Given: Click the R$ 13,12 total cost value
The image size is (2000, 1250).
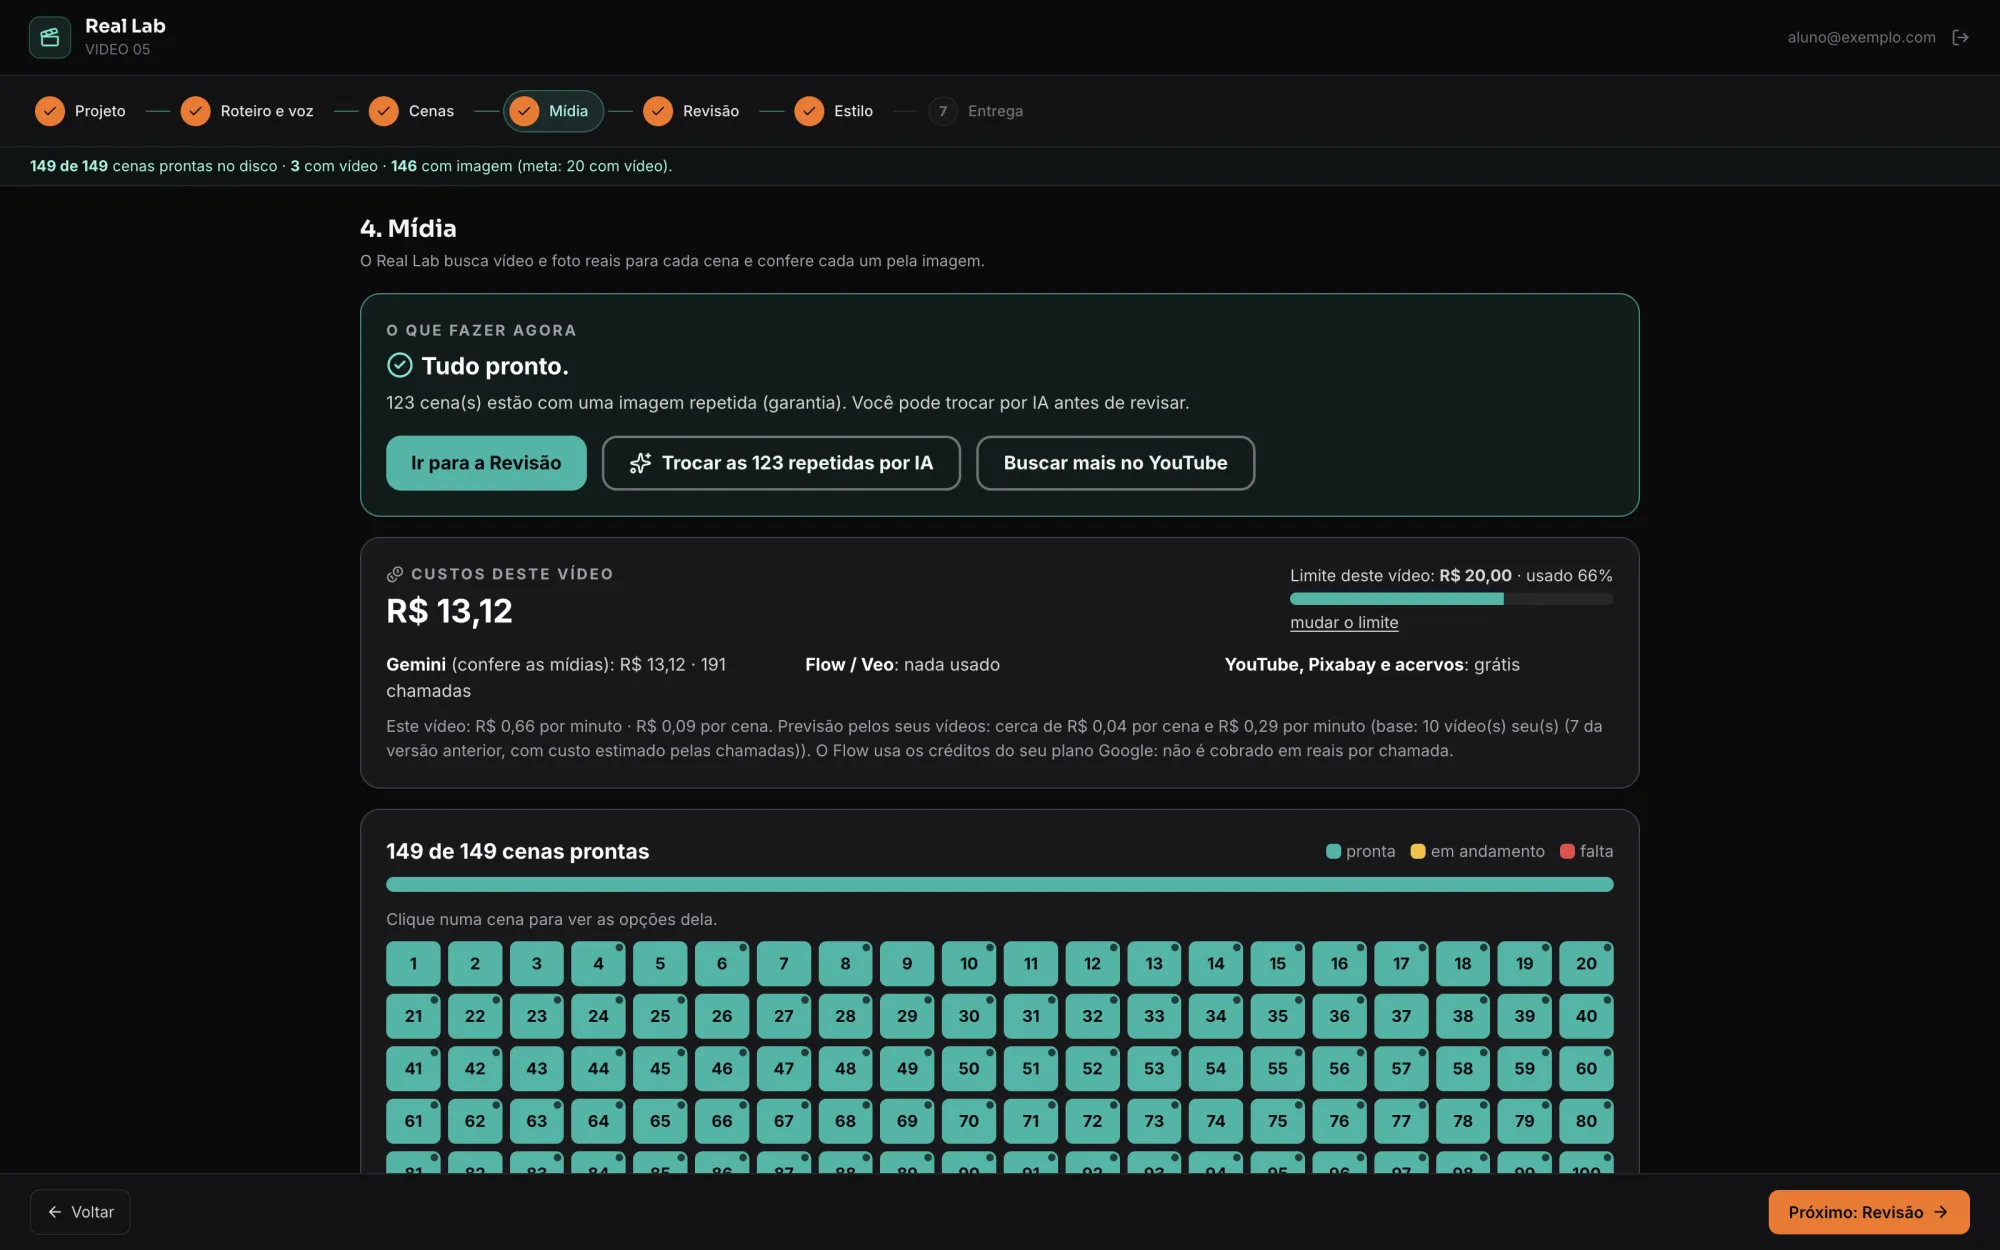Looking at the screenshot, I should pos(449,611).
